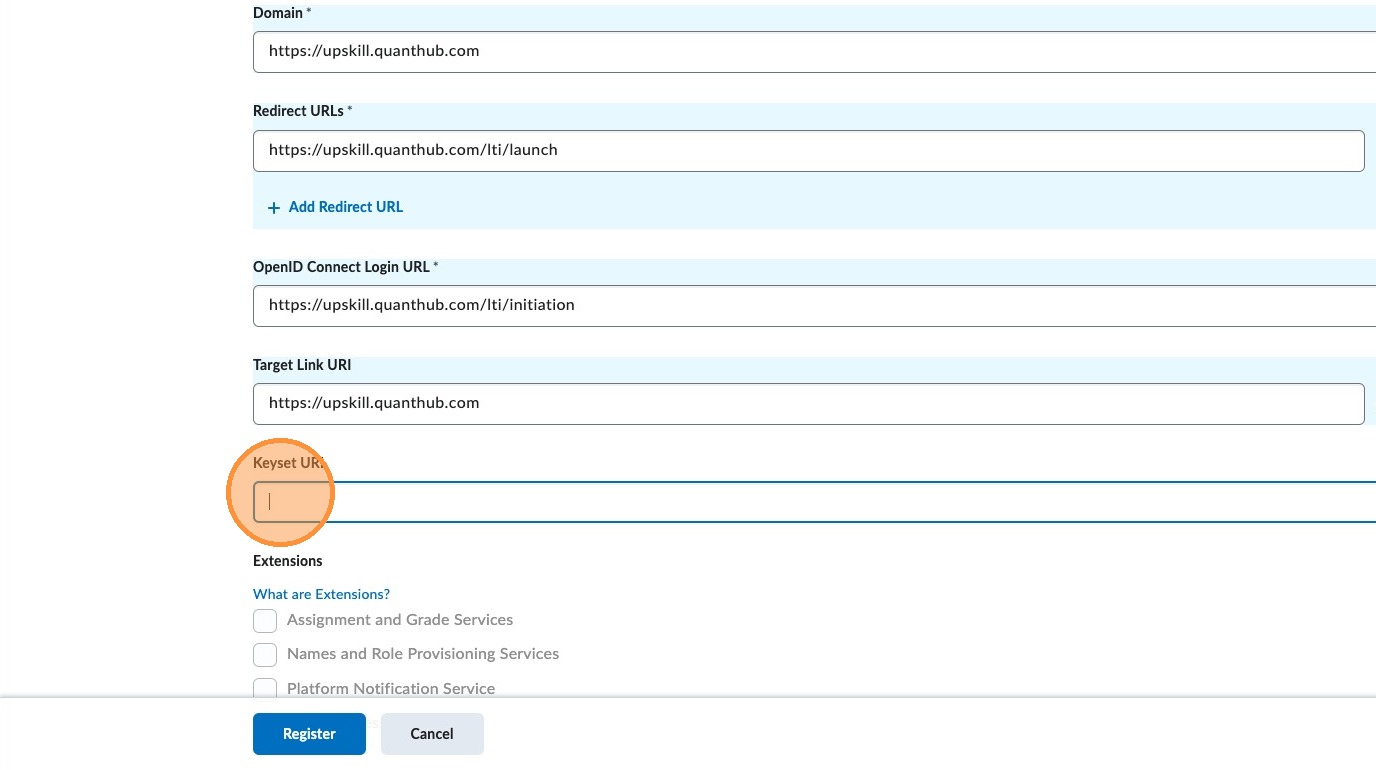Select the OpenID Connect Login URL field
1376x770 pixels.
[x=810, y=306]
